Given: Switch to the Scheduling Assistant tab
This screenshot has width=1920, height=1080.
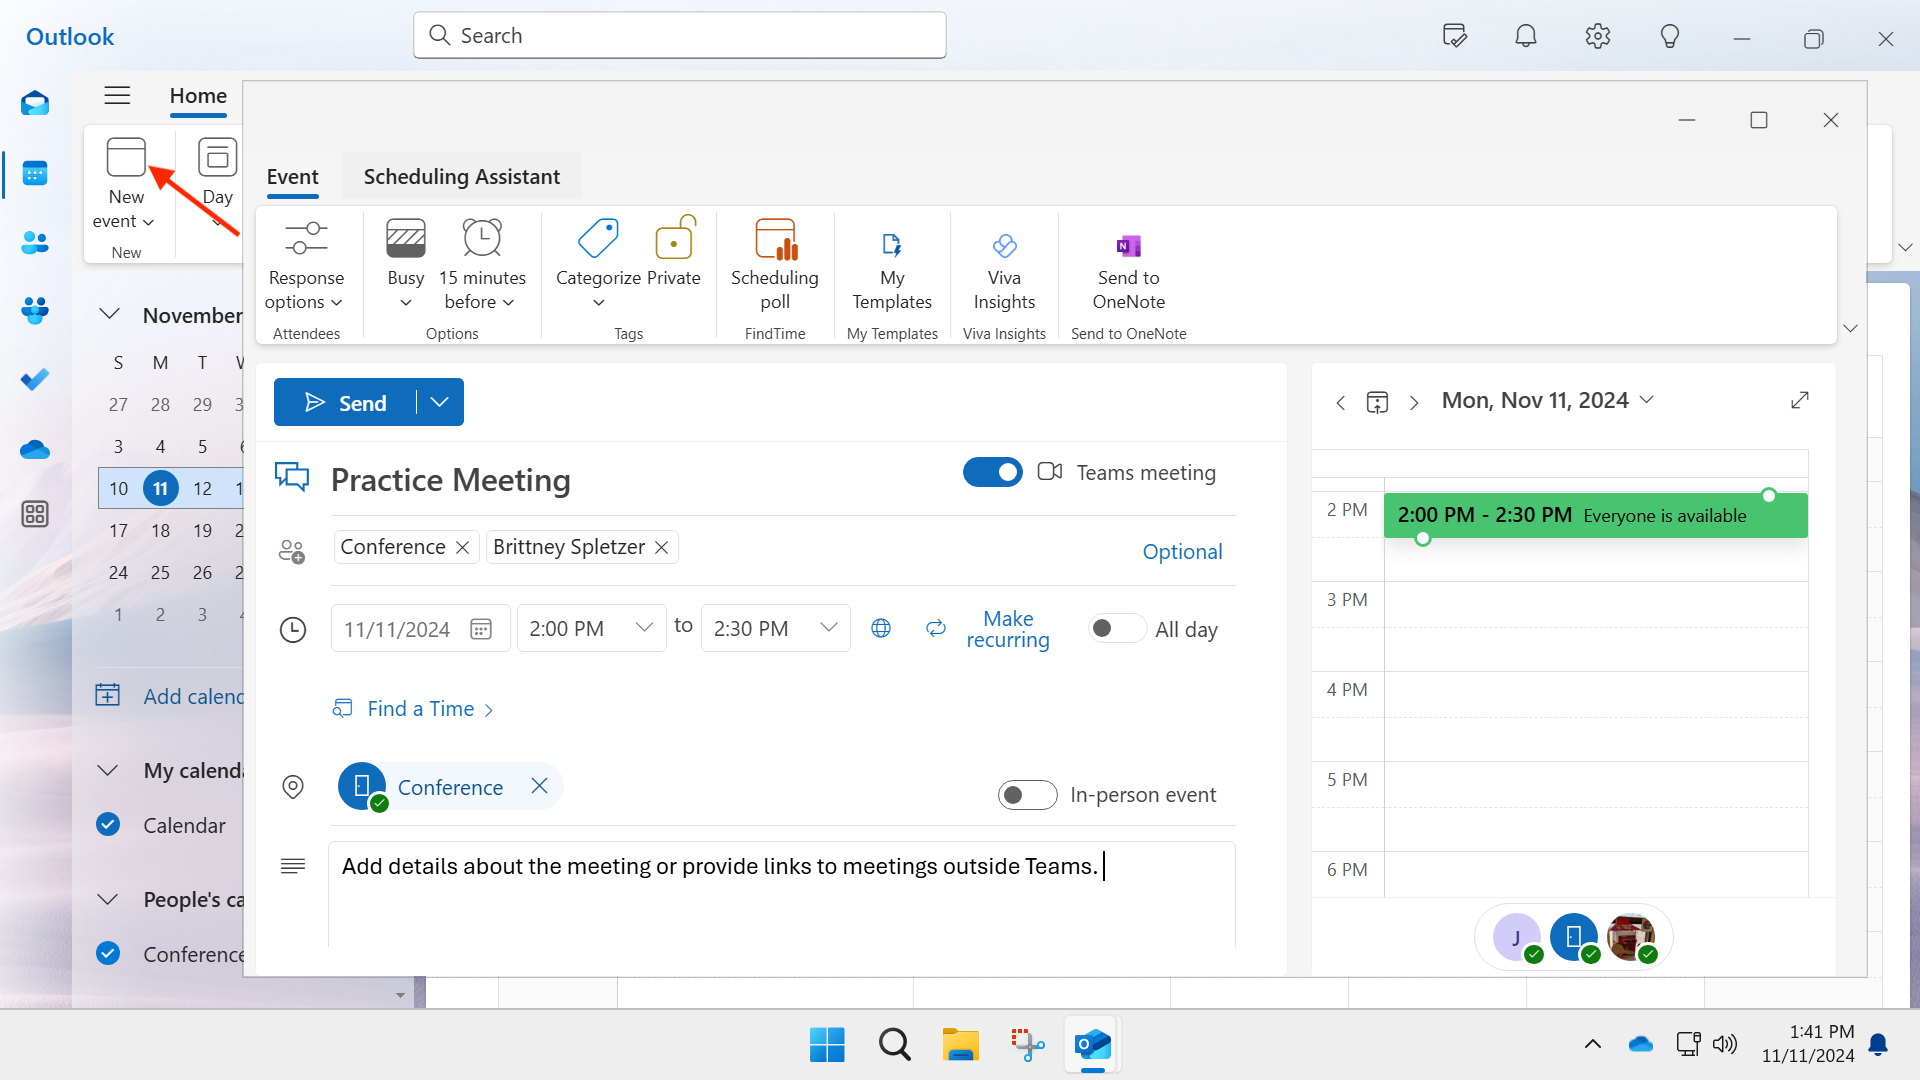Looking at the screenshot, I should (461, 177).
